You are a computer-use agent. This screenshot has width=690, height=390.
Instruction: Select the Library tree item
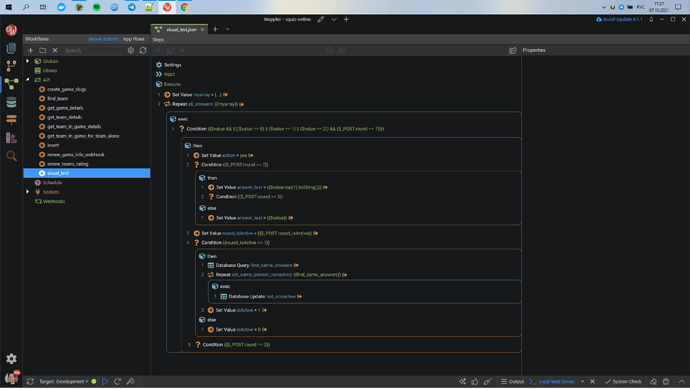point(50,70)
